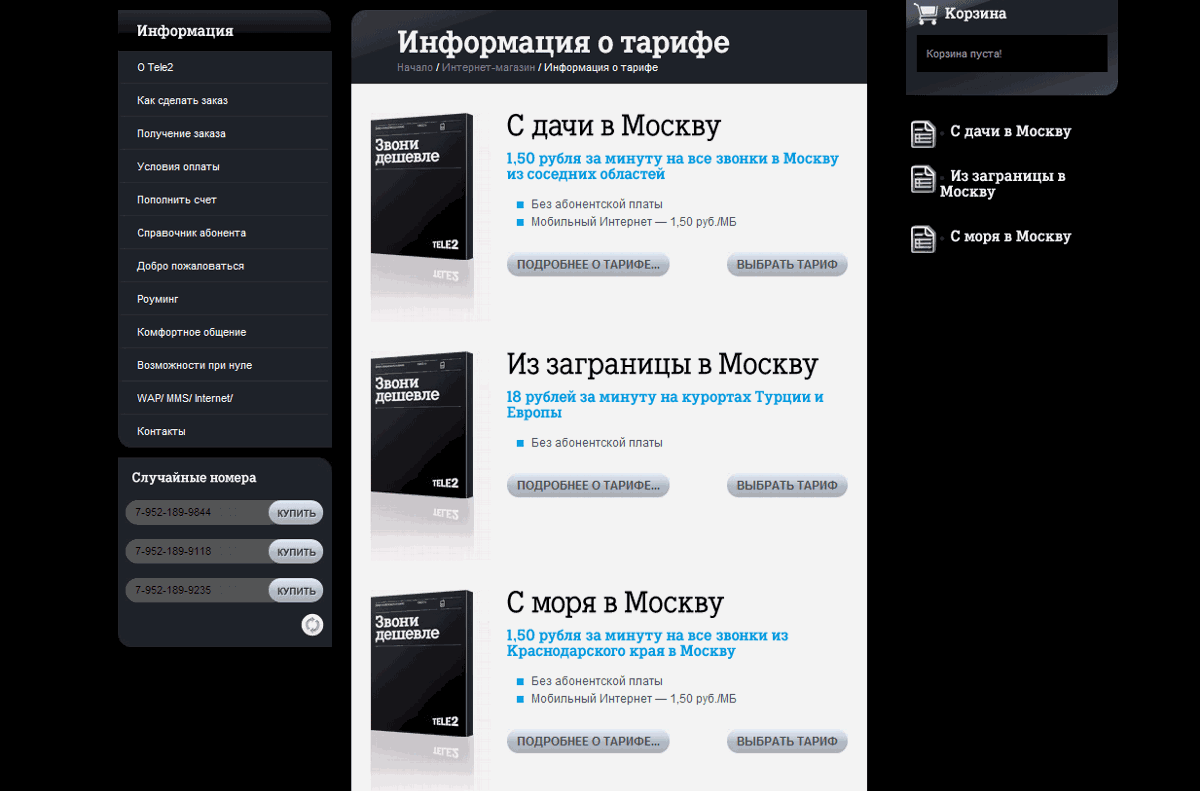
Task: Choose the «С дачи в Москву» tariff
Action: 787,265
